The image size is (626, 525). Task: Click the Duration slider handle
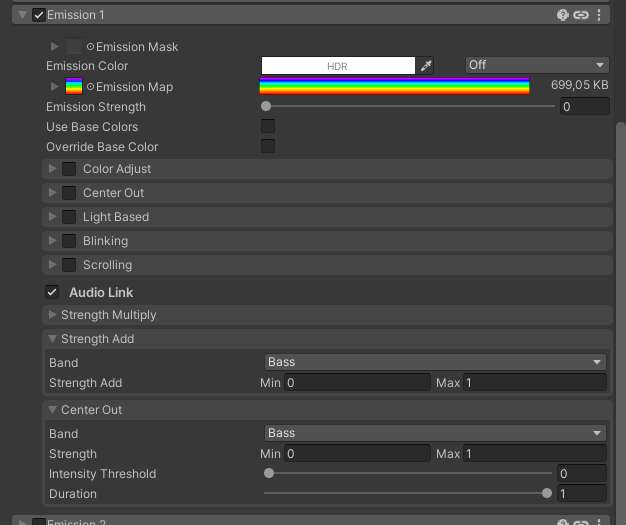click(x=547, y=493)
